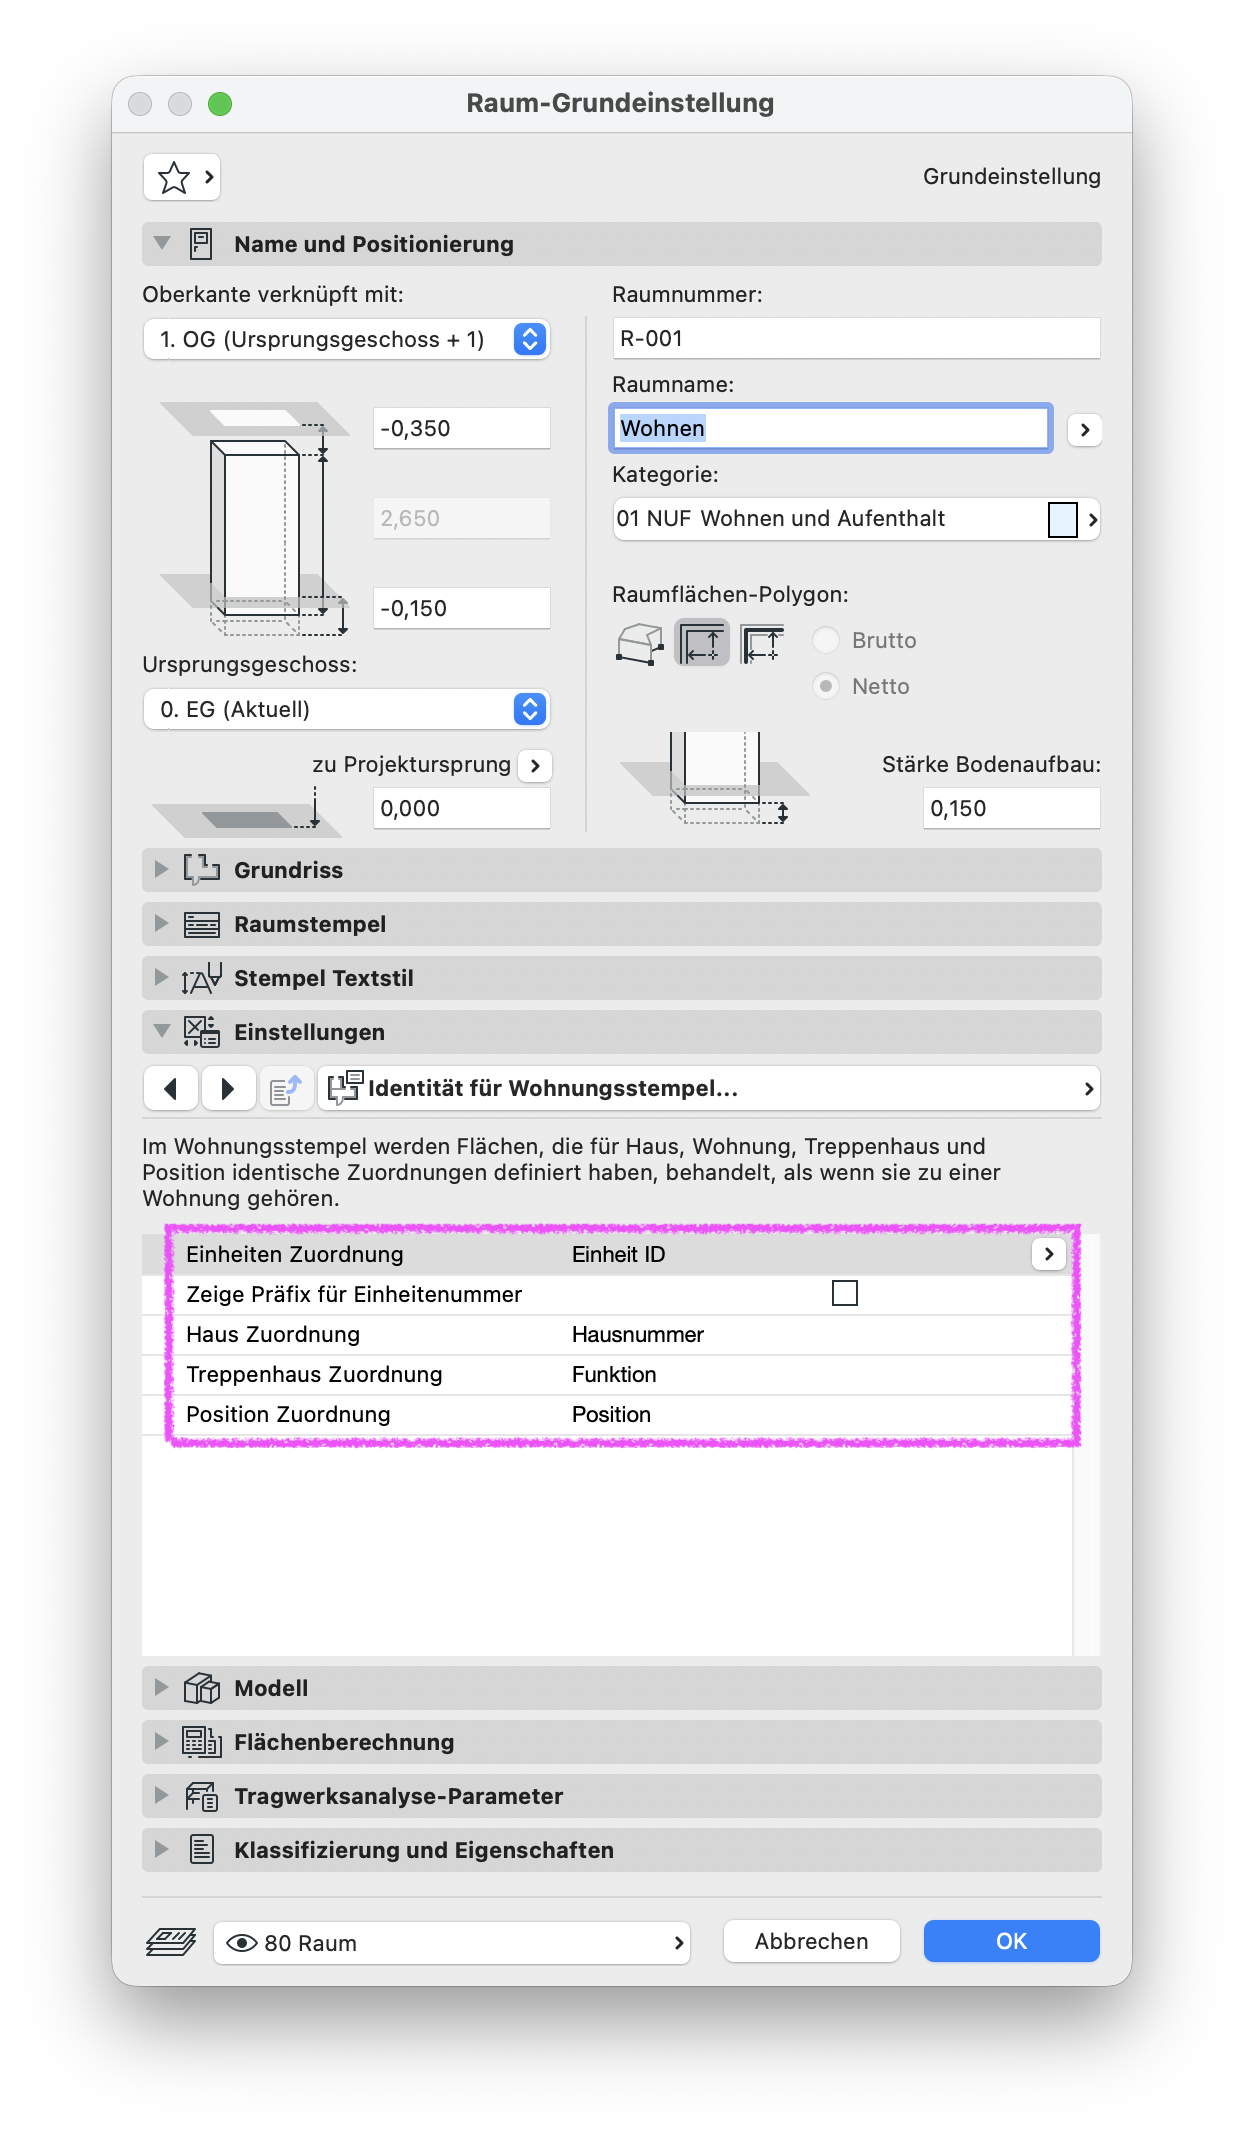Select manual room polygon 3D icon
The image size is (1244, 2134).
[640, 642]
